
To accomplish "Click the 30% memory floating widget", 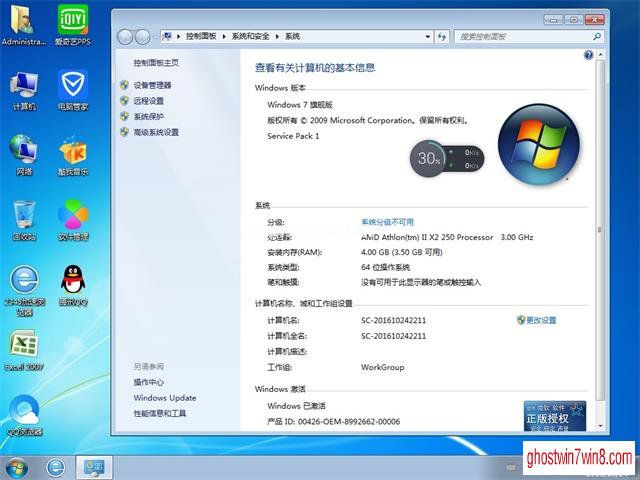I will (447, 158).
